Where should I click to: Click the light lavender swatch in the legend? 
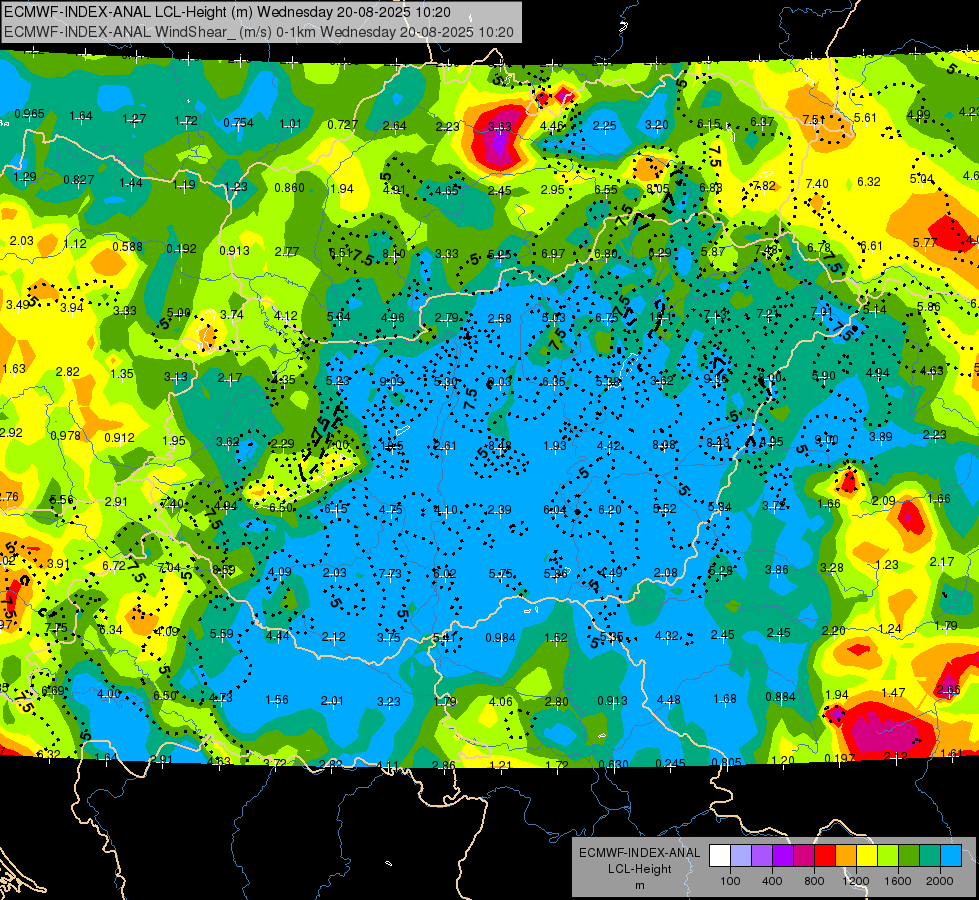740,856
